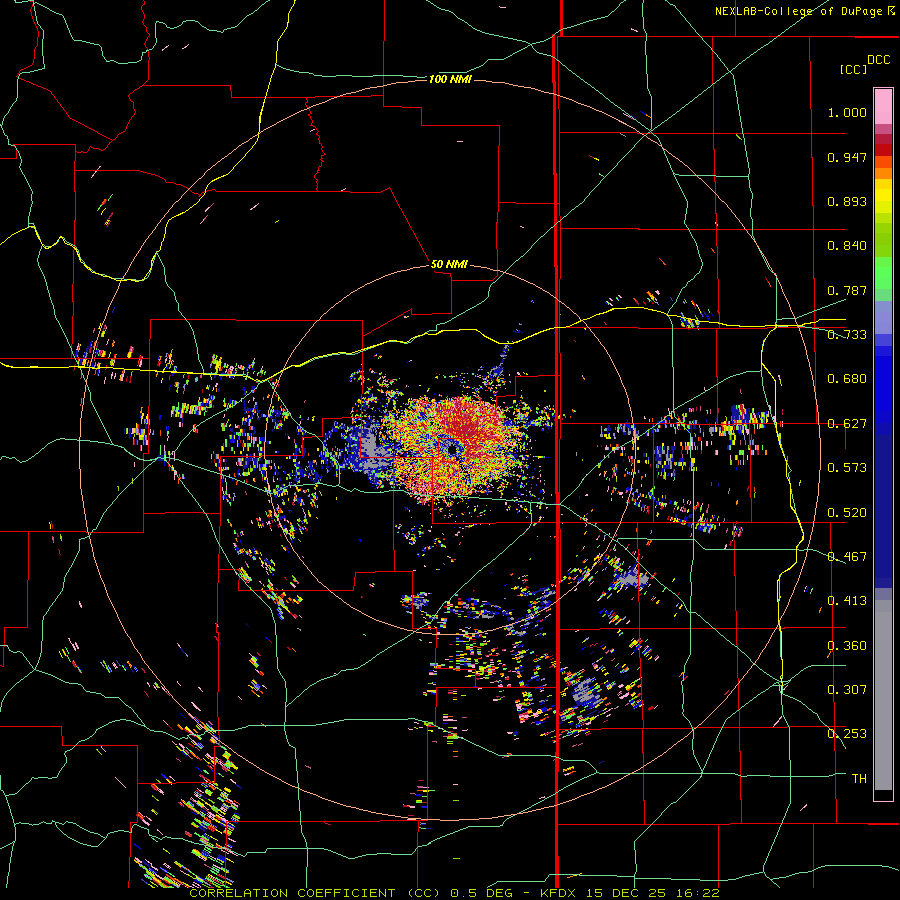900x900 pixels.
Task: Click the 0.947 color scale value
Action: pos(847,157)
